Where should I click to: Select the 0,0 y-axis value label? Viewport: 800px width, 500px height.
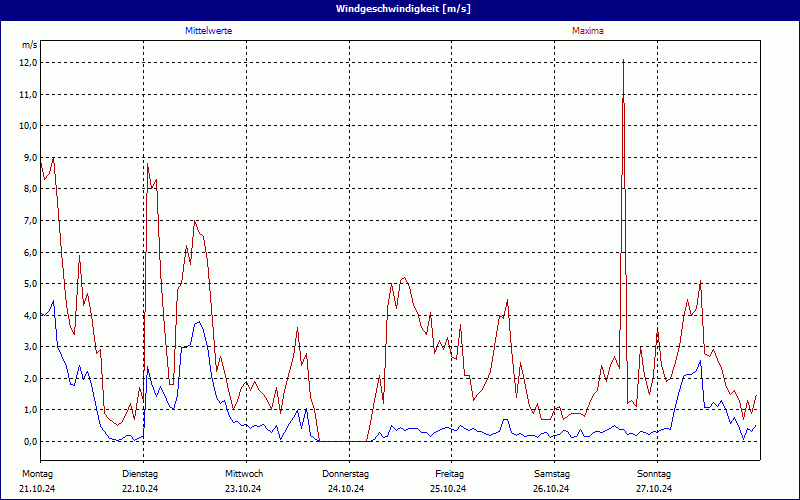[x=29, y=441]
